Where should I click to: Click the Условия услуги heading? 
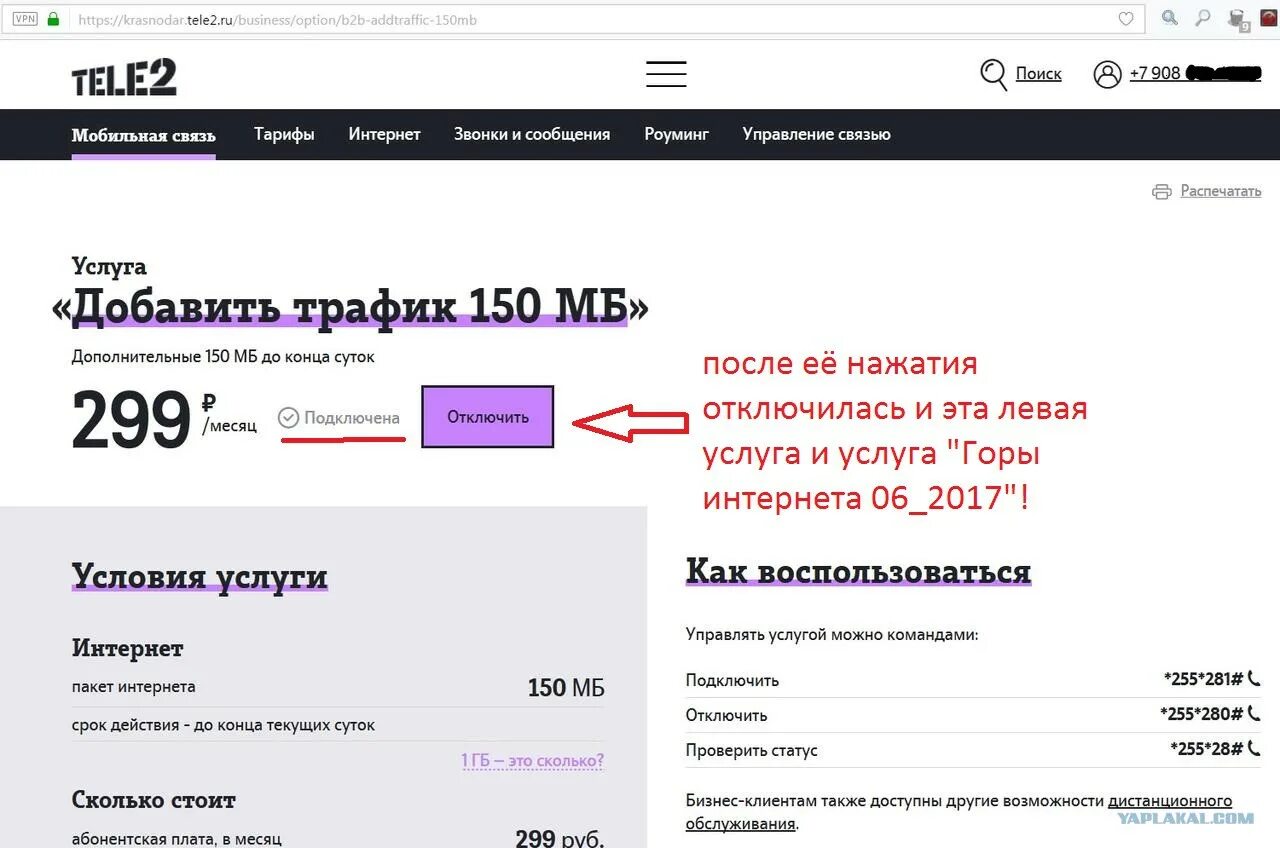click(x=200, y=577)
